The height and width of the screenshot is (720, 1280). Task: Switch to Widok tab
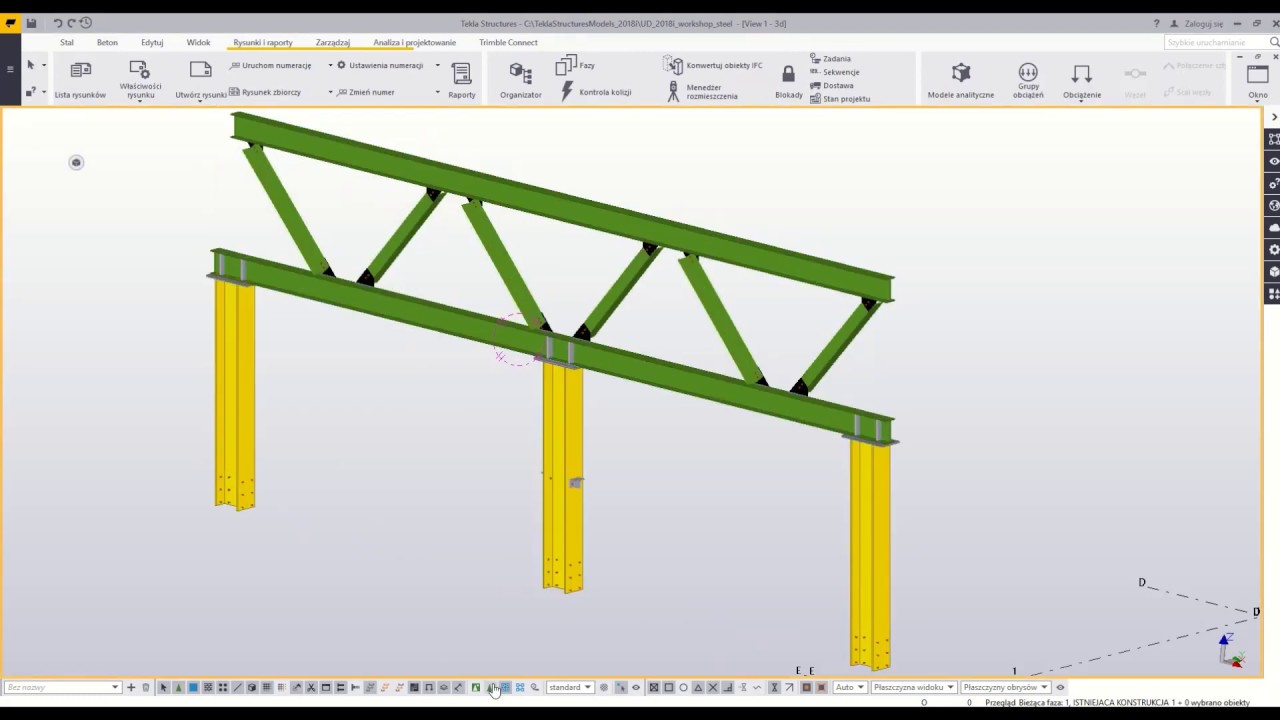[198, 42]
